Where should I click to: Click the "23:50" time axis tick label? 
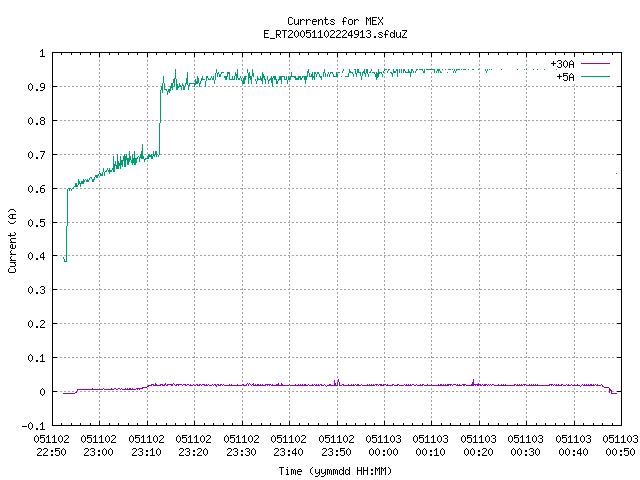coord(336,452)
